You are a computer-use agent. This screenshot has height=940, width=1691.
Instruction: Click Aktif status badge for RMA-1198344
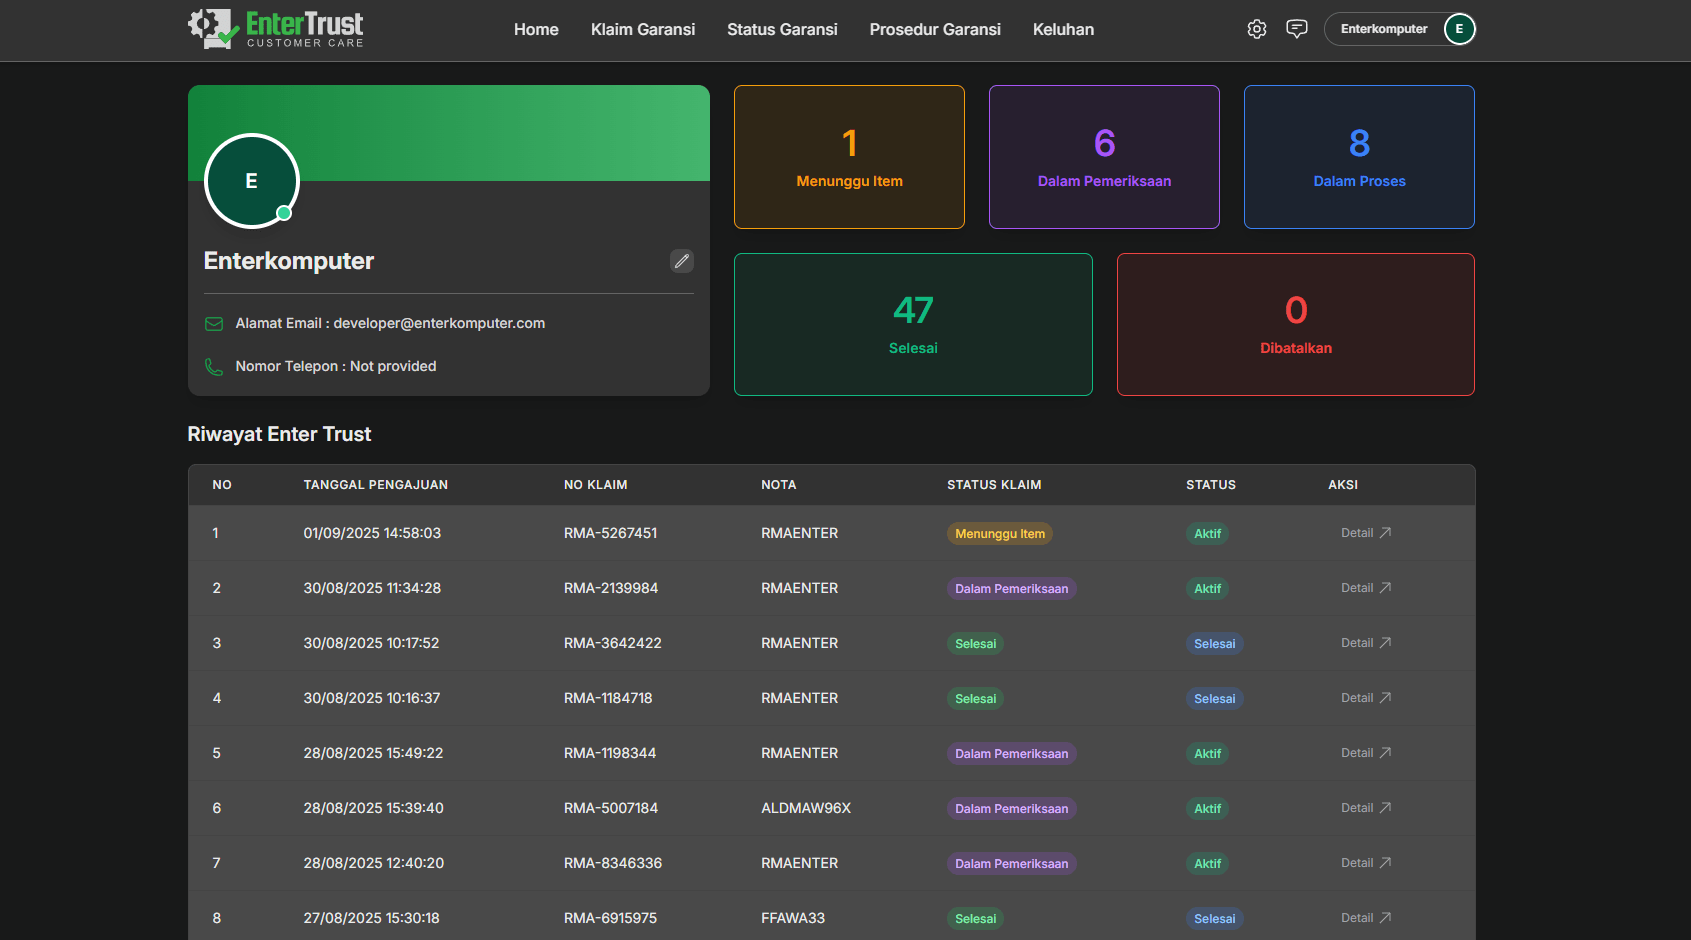(1207, 754)
